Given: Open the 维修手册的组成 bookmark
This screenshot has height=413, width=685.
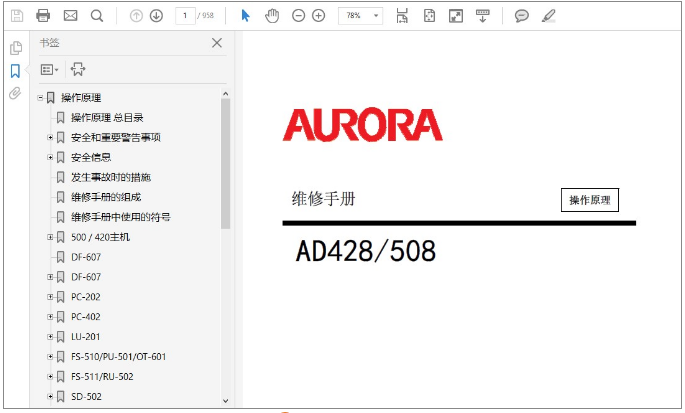Looking at the screenshot, I should (106, 198).
